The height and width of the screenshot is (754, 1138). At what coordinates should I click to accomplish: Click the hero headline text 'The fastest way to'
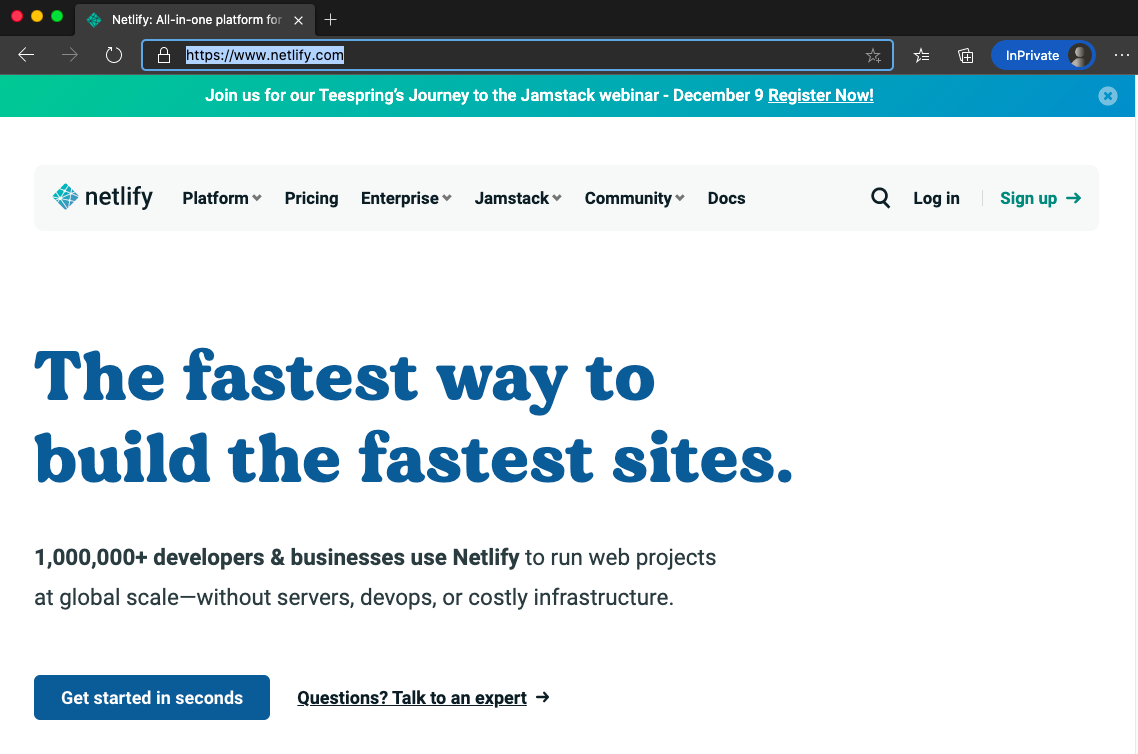click(345, 379)
